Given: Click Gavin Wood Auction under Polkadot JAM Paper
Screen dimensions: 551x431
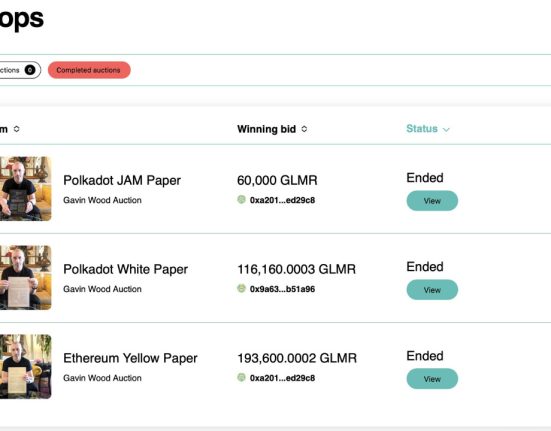Looking at the screenshot, I should click(102, 200).
